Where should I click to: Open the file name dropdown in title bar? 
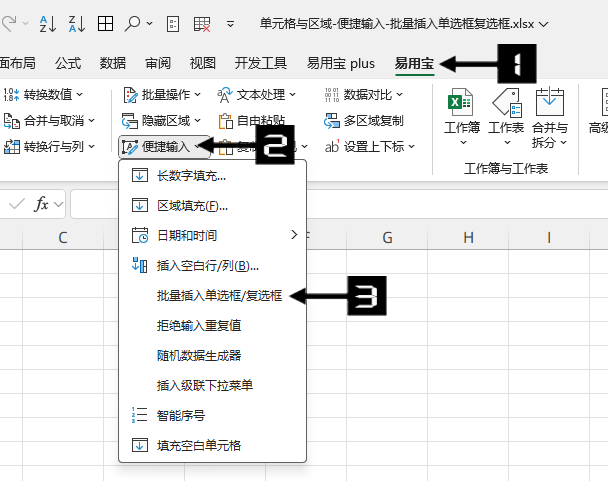(x=544, y=24)
